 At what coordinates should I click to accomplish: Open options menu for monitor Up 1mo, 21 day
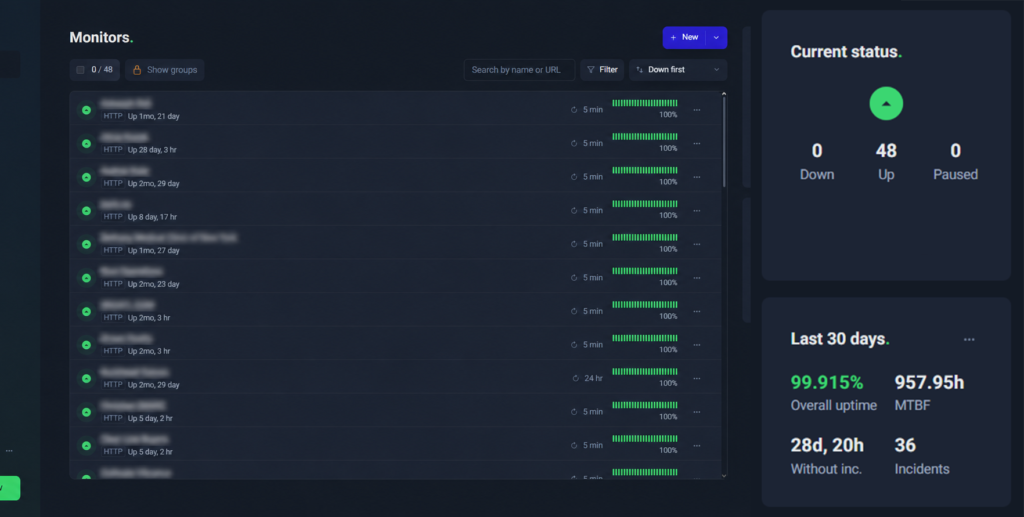click(x=697, y=110)
